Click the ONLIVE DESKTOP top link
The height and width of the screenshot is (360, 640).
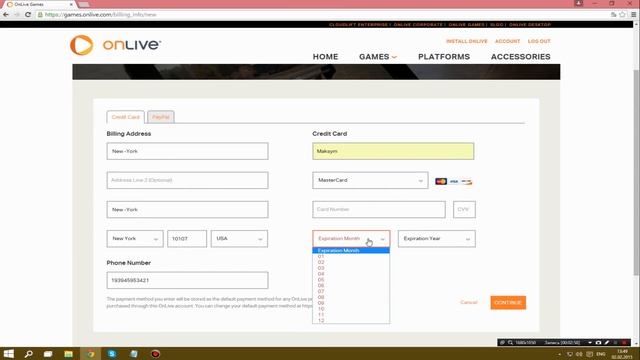[530, 24]
